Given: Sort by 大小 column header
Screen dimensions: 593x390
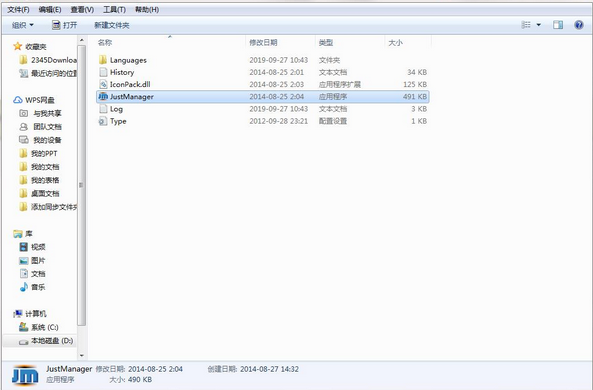Looking at the screenshot, I should [x=395, y=42].
